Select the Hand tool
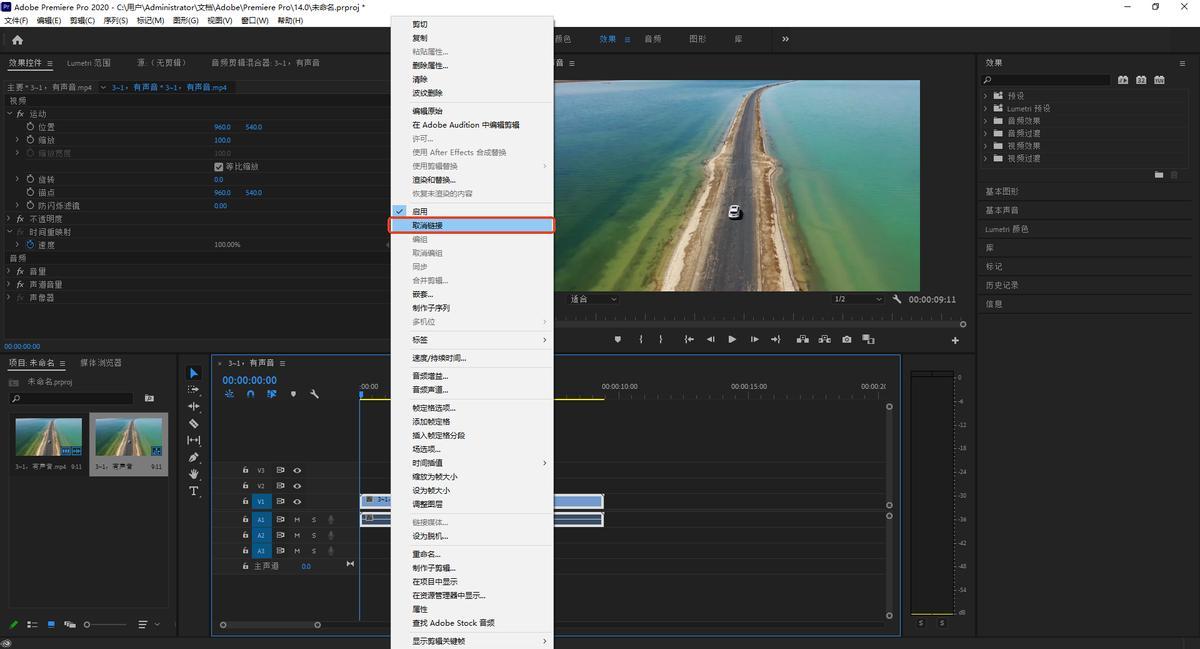The height and width of the screenshot is (649, 1200). coord(193,474)
